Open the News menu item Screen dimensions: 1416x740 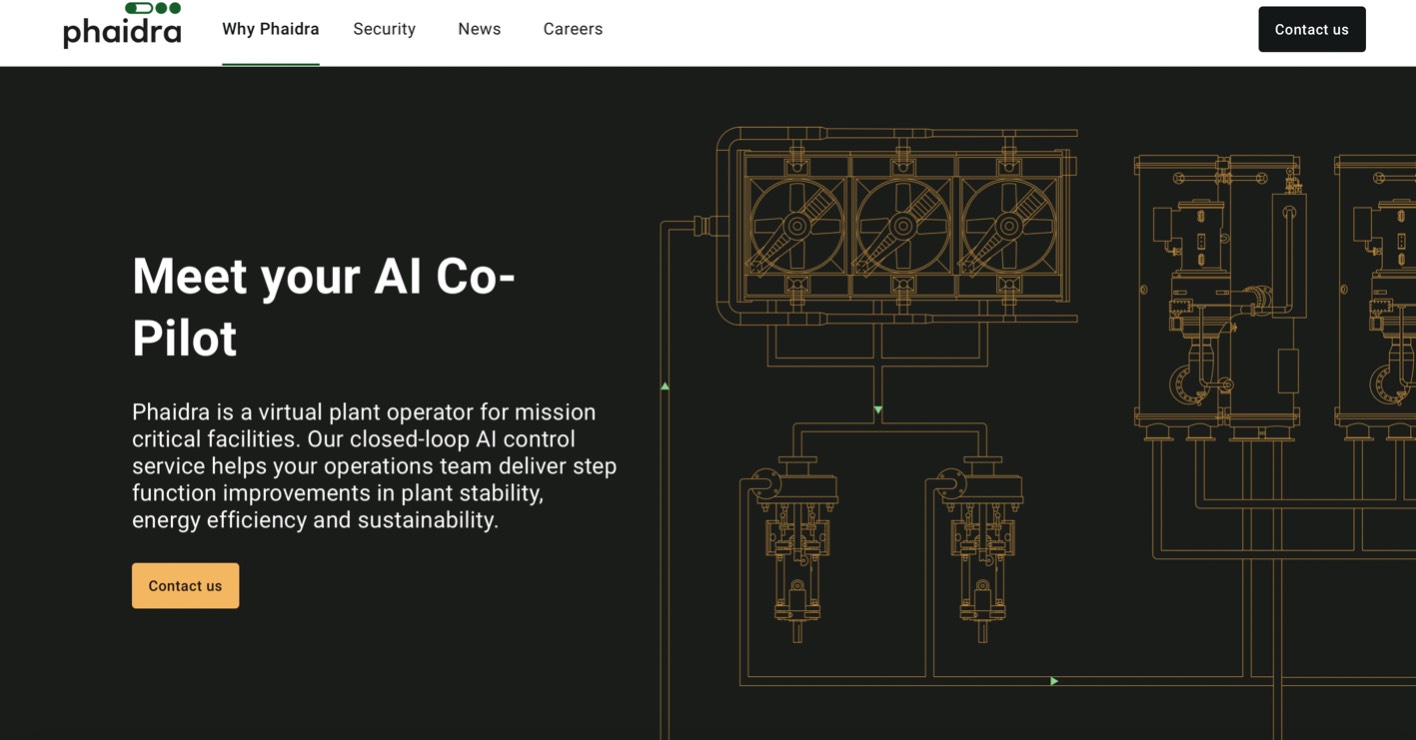479,29
